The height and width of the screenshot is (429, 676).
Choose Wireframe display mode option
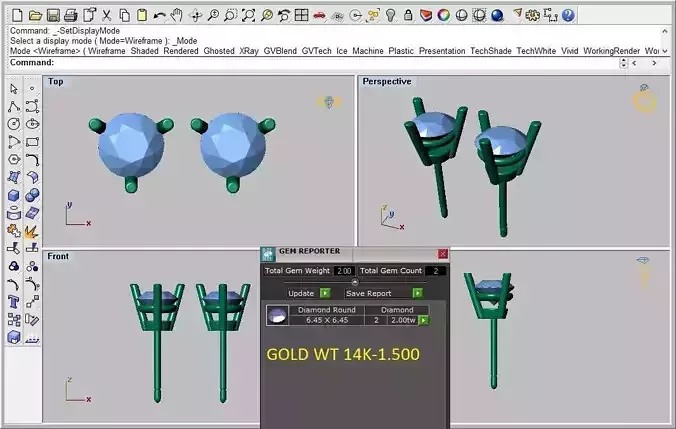[x=106, y=51]
